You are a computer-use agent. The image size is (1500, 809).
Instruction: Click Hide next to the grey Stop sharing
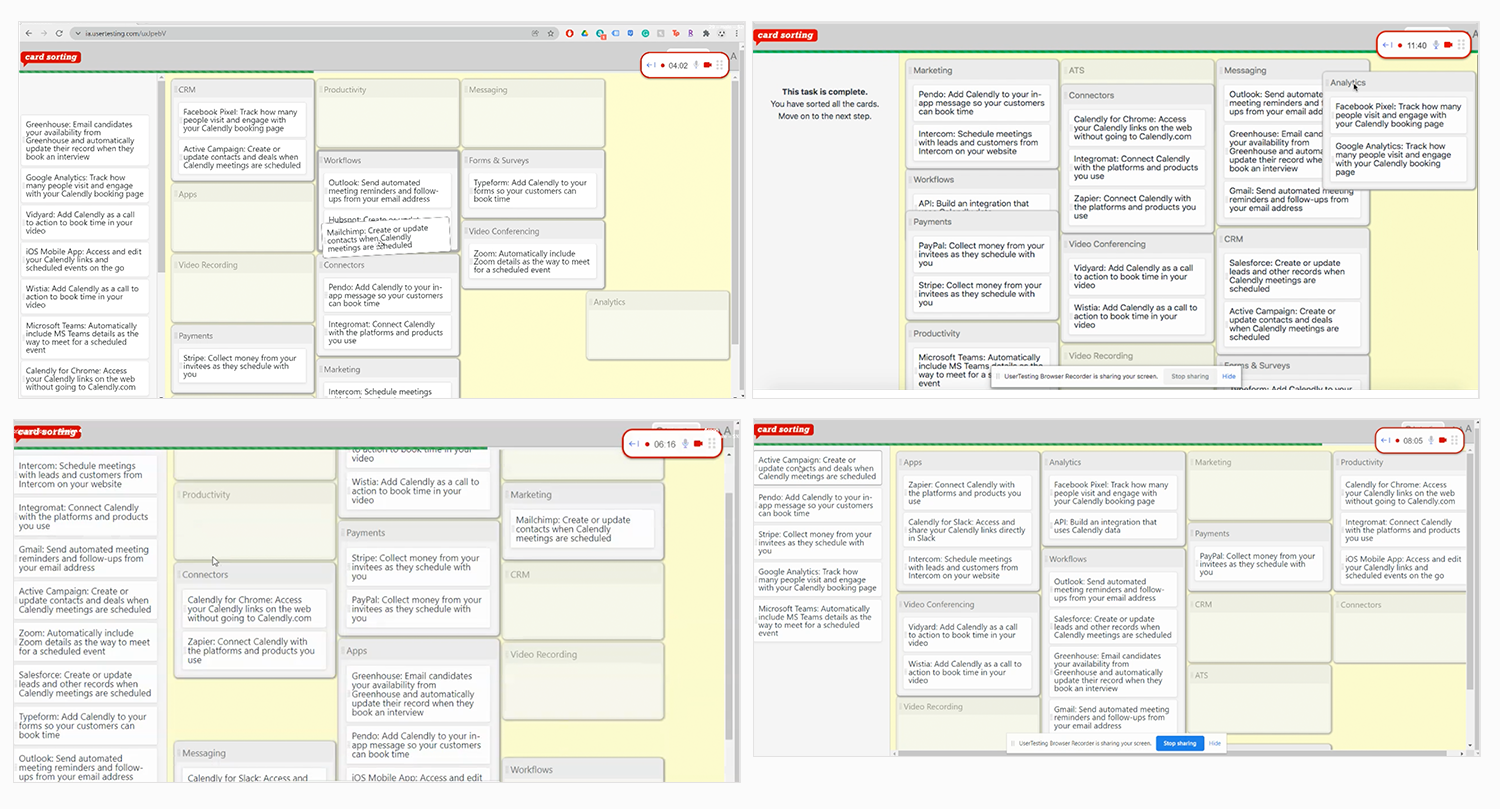tap(1229, 377)
